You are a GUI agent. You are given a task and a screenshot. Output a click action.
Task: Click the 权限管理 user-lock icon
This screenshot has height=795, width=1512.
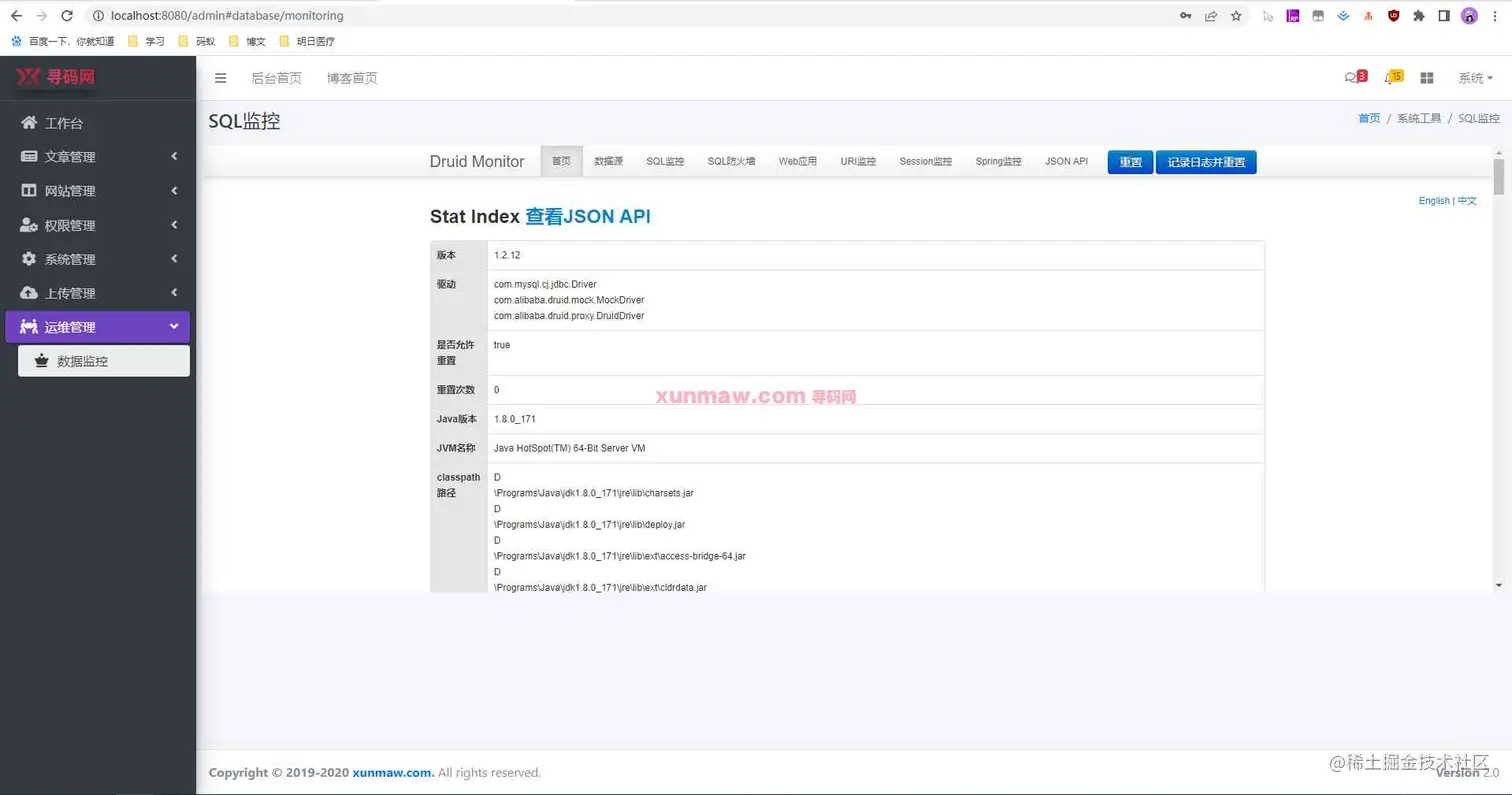(29, 225)
